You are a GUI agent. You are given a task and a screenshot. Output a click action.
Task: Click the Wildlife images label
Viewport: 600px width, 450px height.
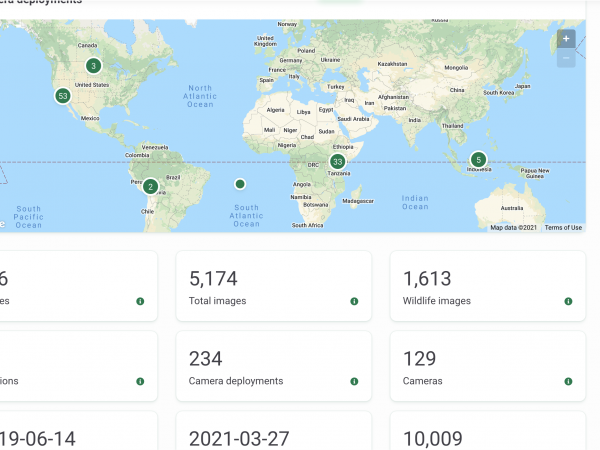437,301
